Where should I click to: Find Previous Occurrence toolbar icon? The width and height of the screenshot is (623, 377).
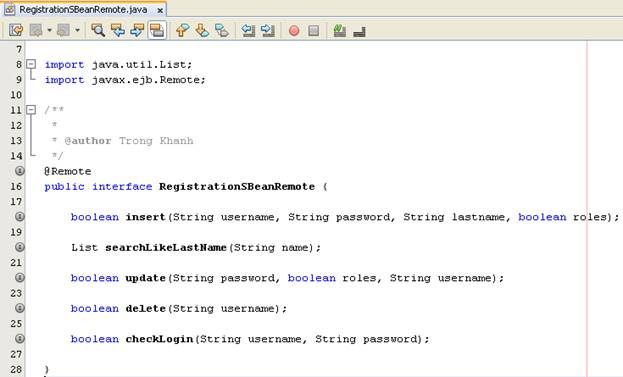tap(118, 31)
